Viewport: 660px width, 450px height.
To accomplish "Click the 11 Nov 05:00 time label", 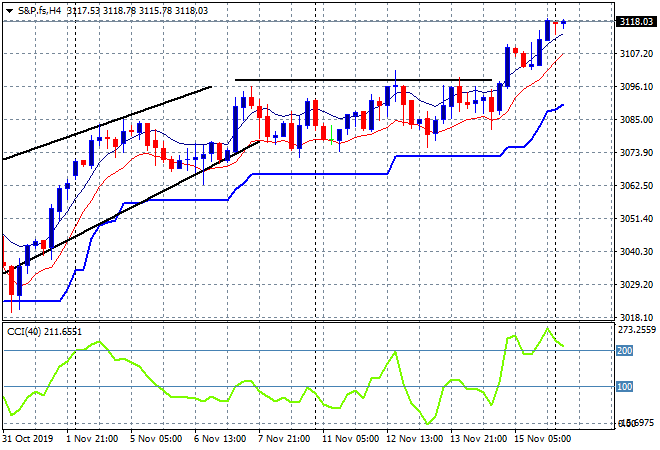I will point(351,439).
